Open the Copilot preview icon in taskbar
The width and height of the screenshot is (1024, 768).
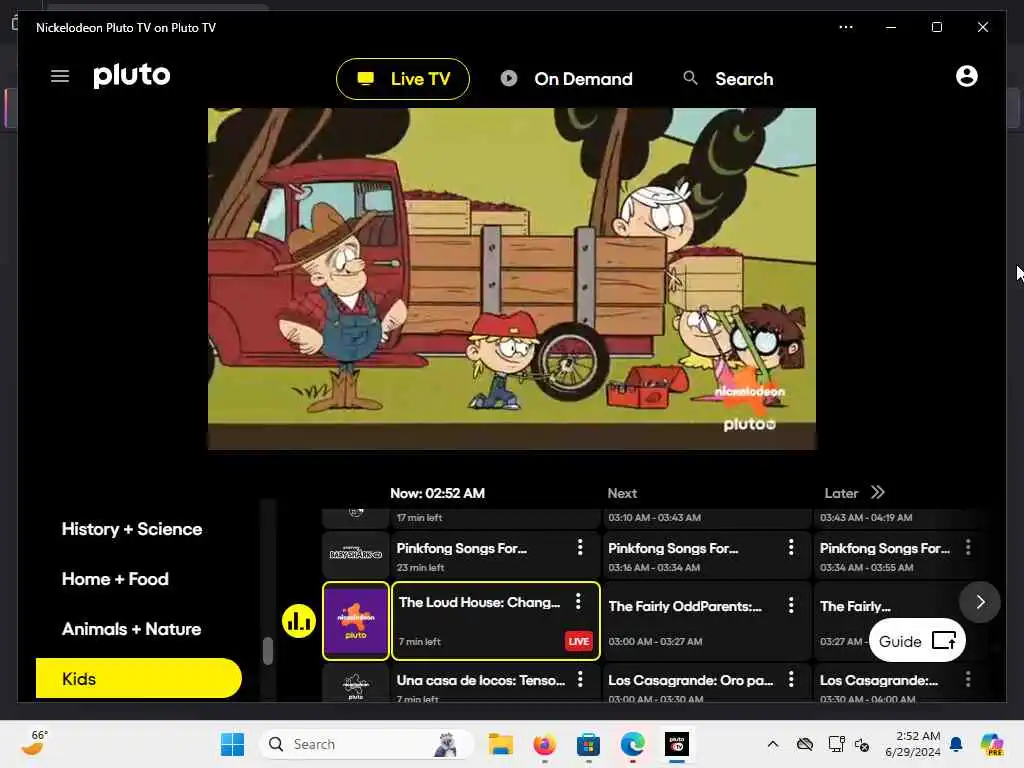click(x=992, y=744)
